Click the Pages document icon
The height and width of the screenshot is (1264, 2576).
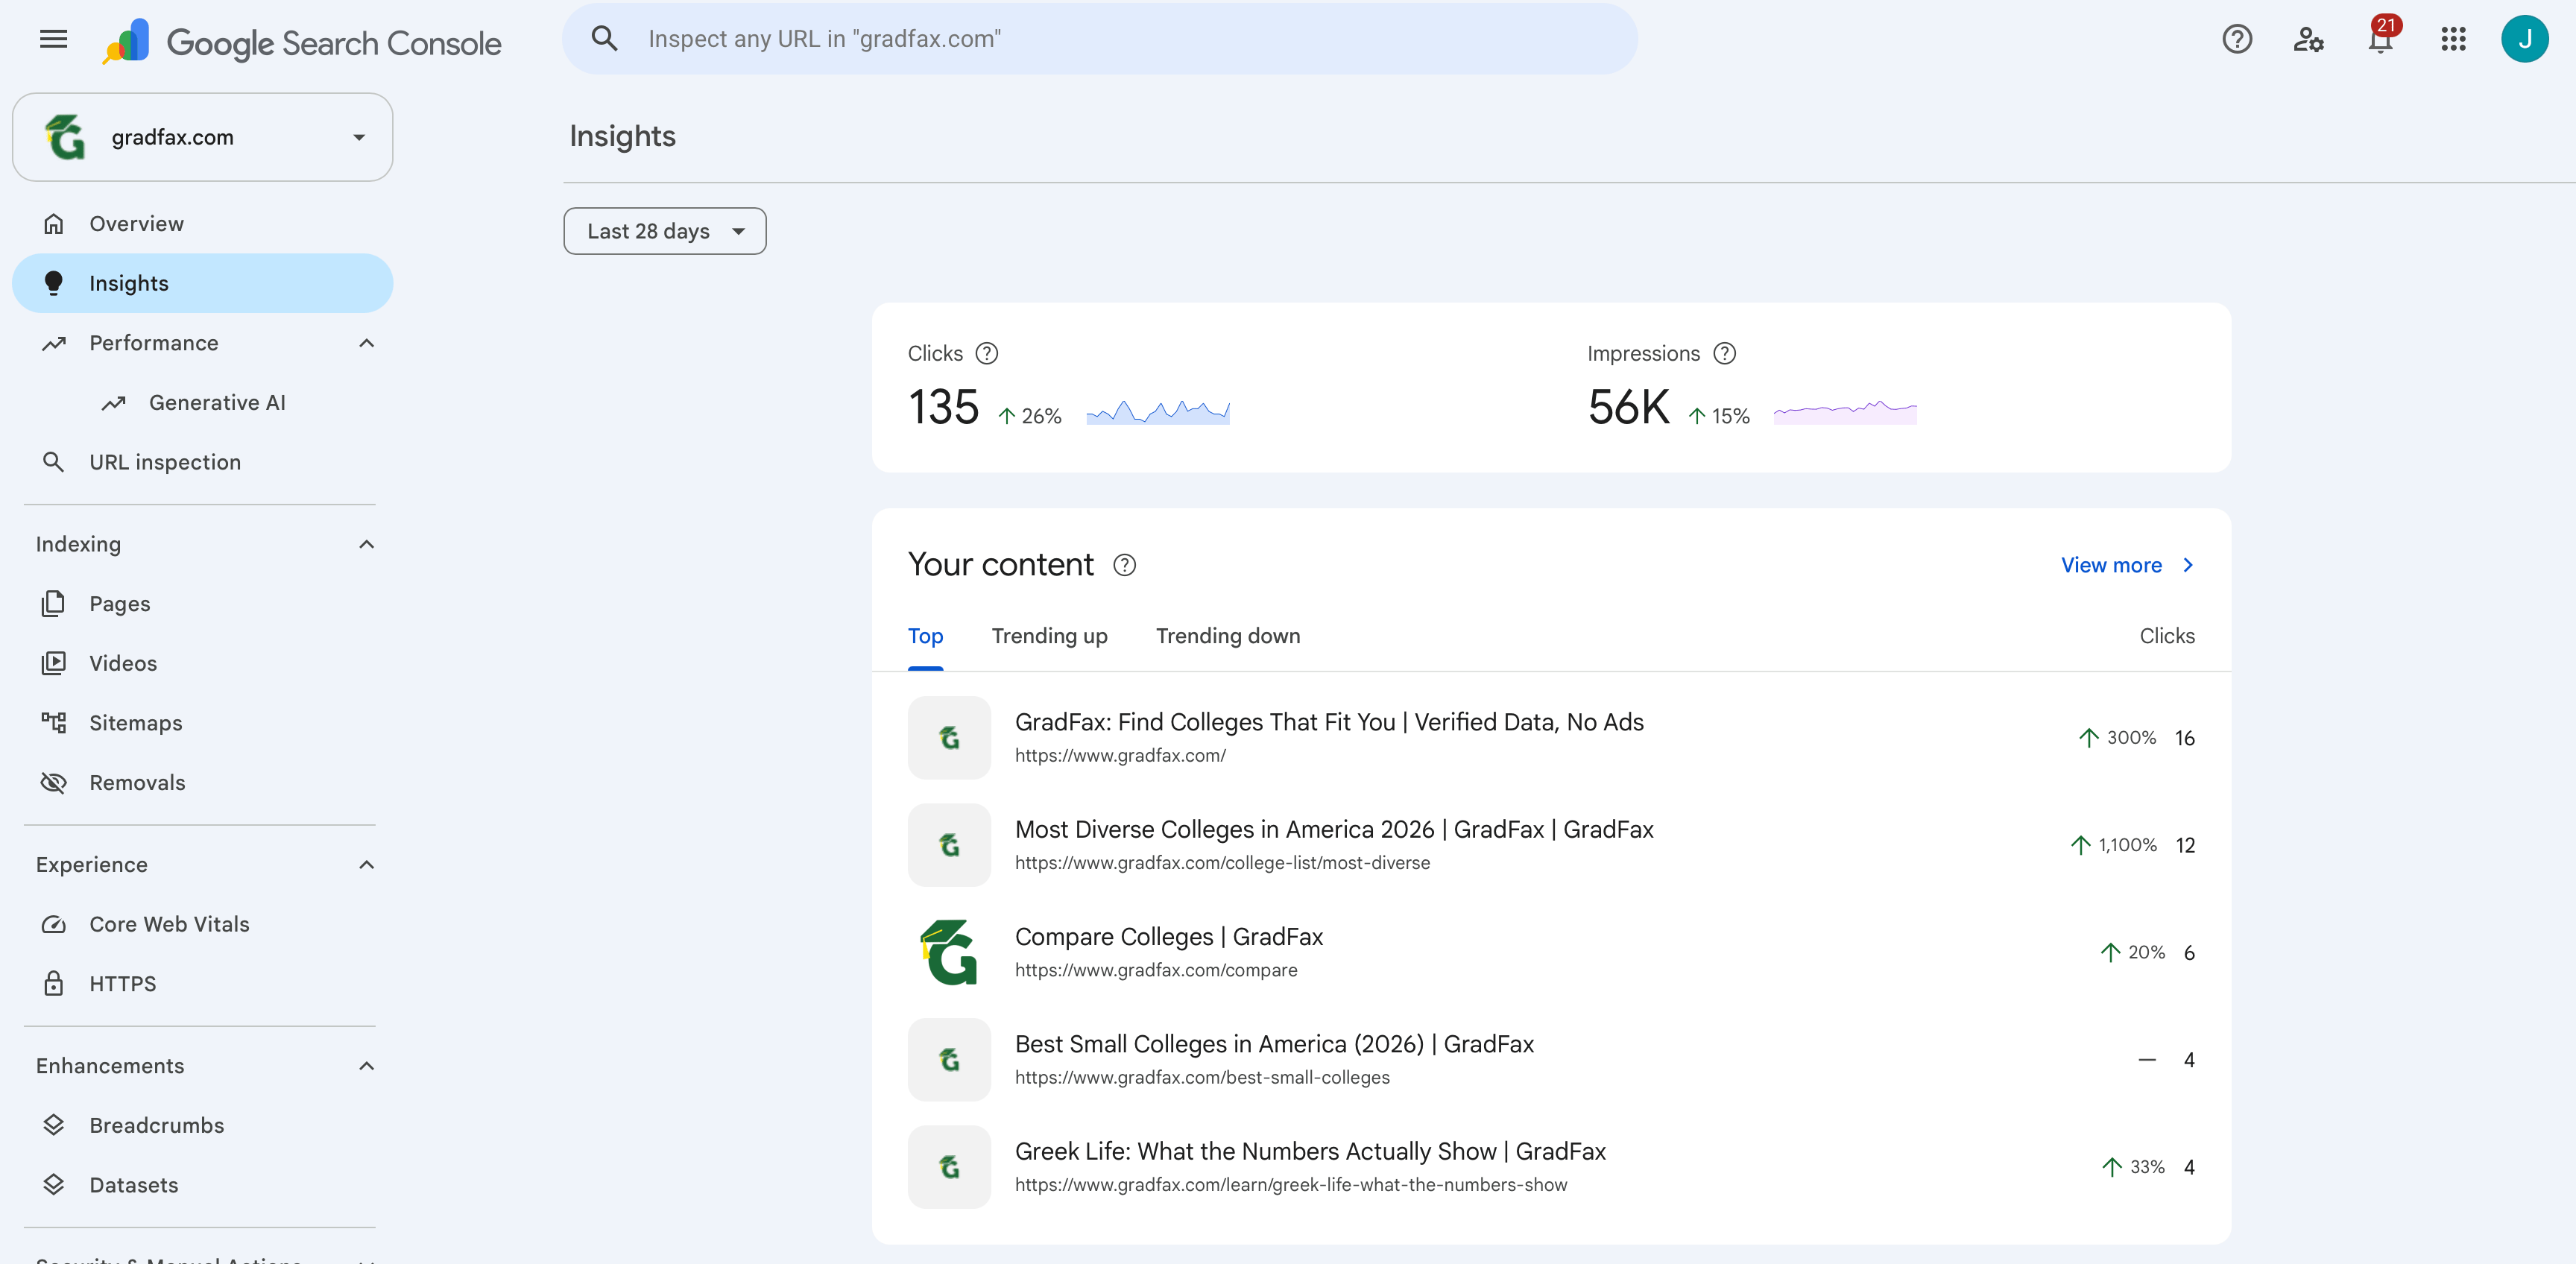(x=54, y=603)
